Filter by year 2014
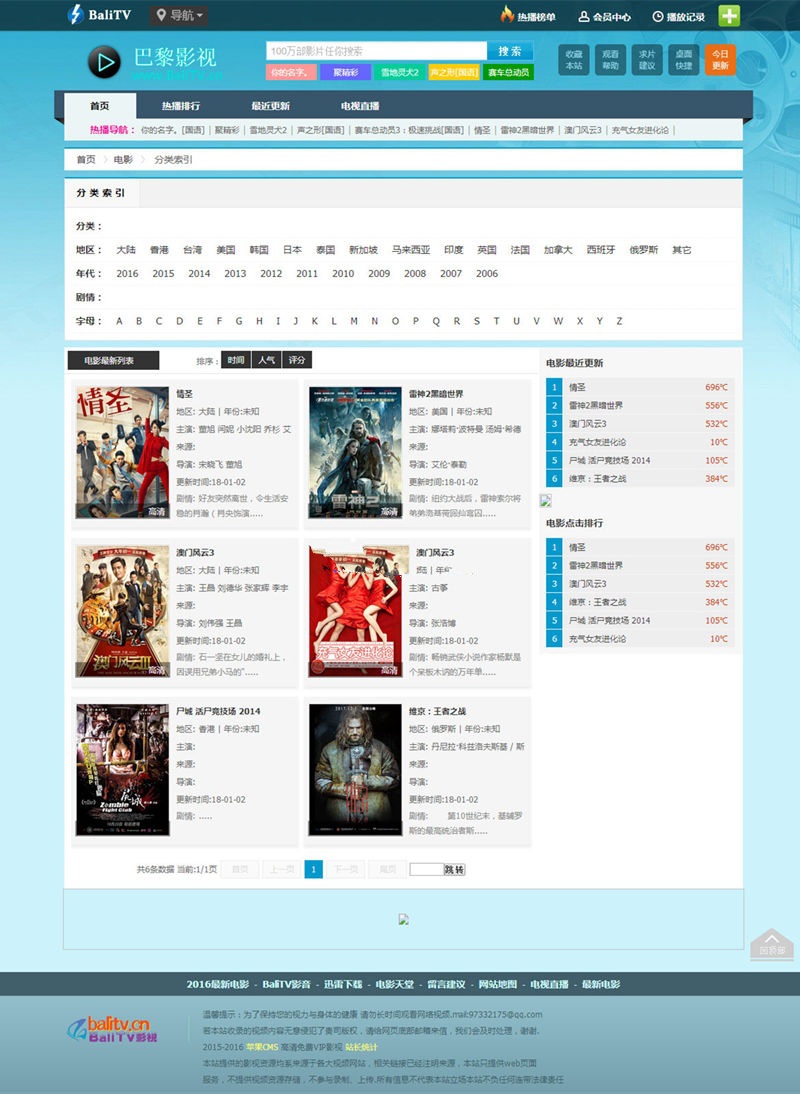Screen dimensions: 800x1094 point(199,273)
